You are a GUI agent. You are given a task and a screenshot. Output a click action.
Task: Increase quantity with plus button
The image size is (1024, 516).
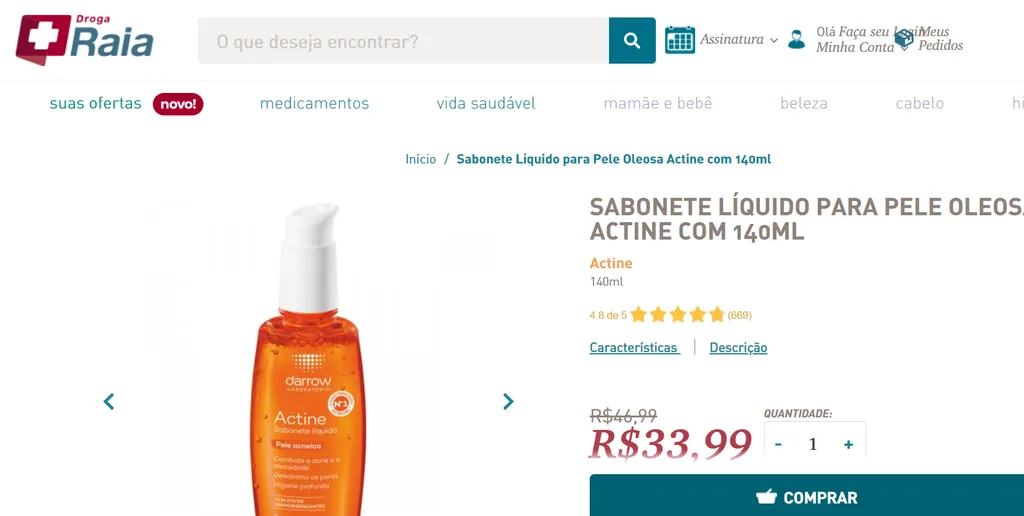pos(848,445)
